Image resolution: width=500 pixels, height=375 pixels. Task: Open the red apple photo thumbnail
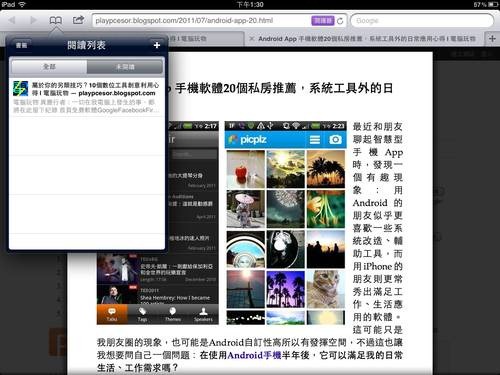tap(246, 169)
